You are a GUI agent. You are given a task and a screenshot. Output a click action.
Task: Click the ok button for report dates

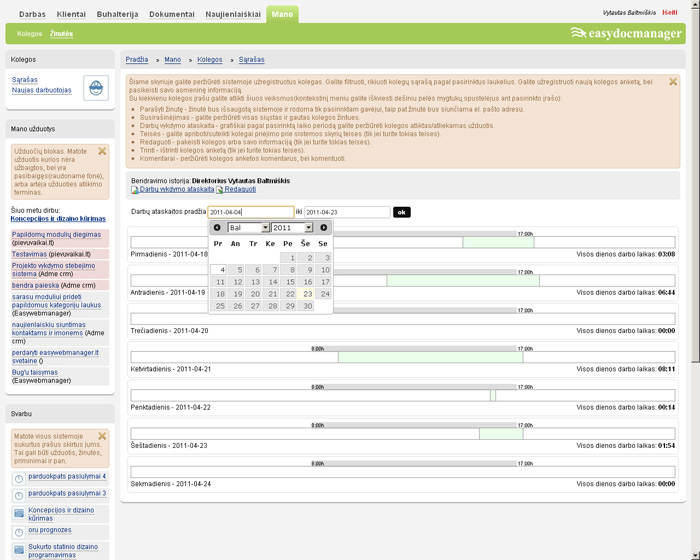click(x=402, y=212)
